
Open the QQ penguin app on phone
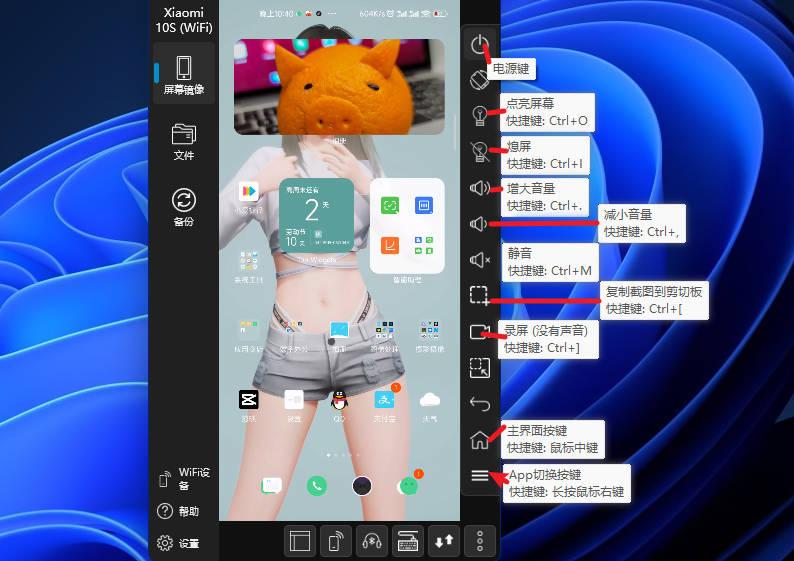[339, 400]
